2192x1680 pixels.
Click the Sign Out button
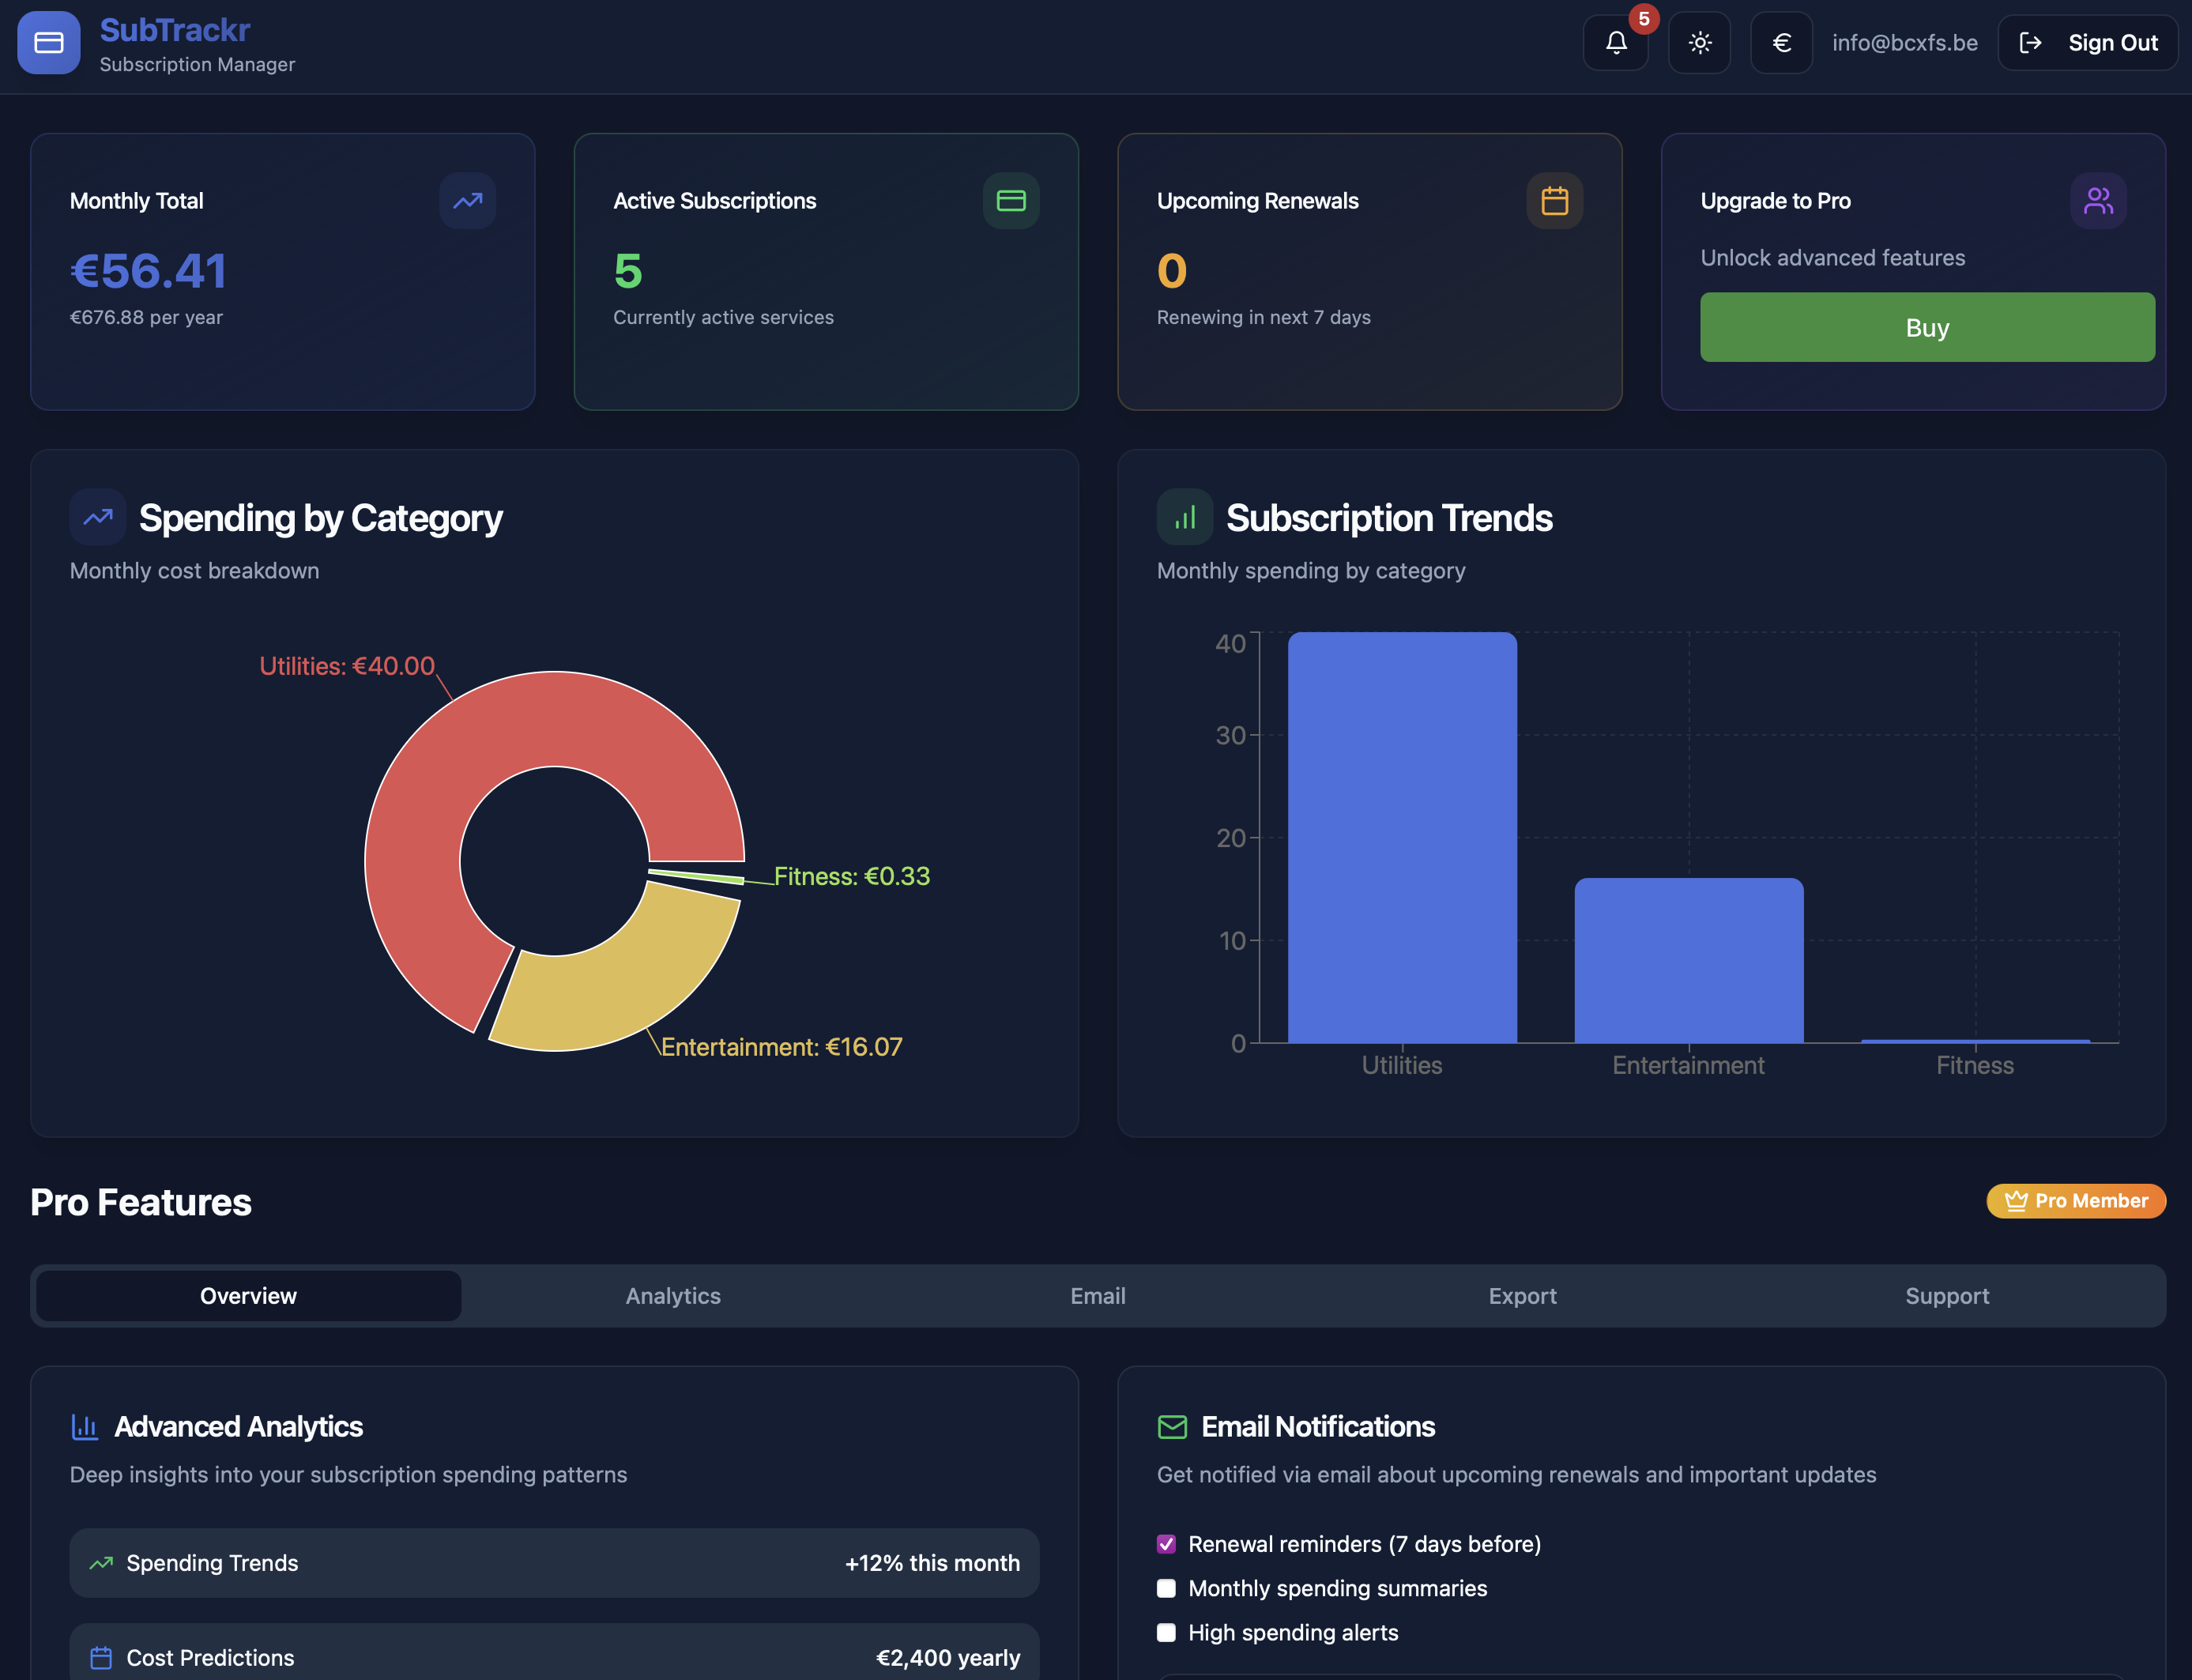(2088, 43)
